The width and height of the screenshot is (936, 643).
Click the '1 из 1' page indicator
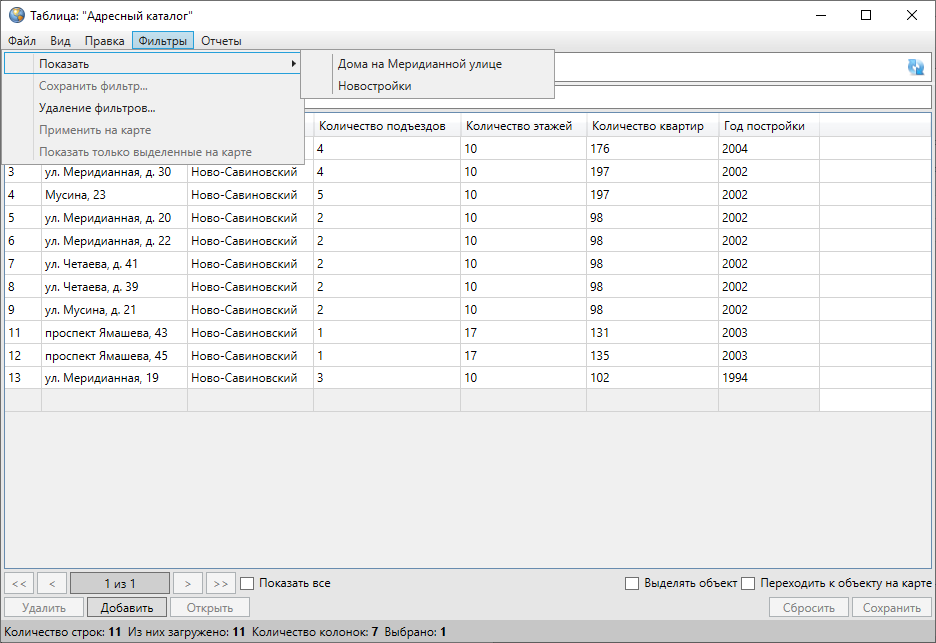pos(120,583)
